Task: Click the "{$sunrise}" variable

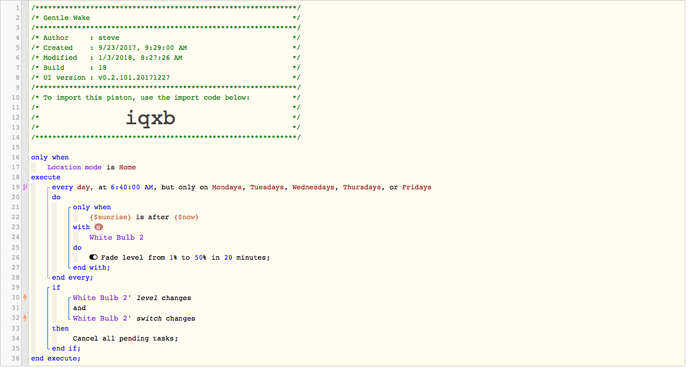Action: pos(110,217)
